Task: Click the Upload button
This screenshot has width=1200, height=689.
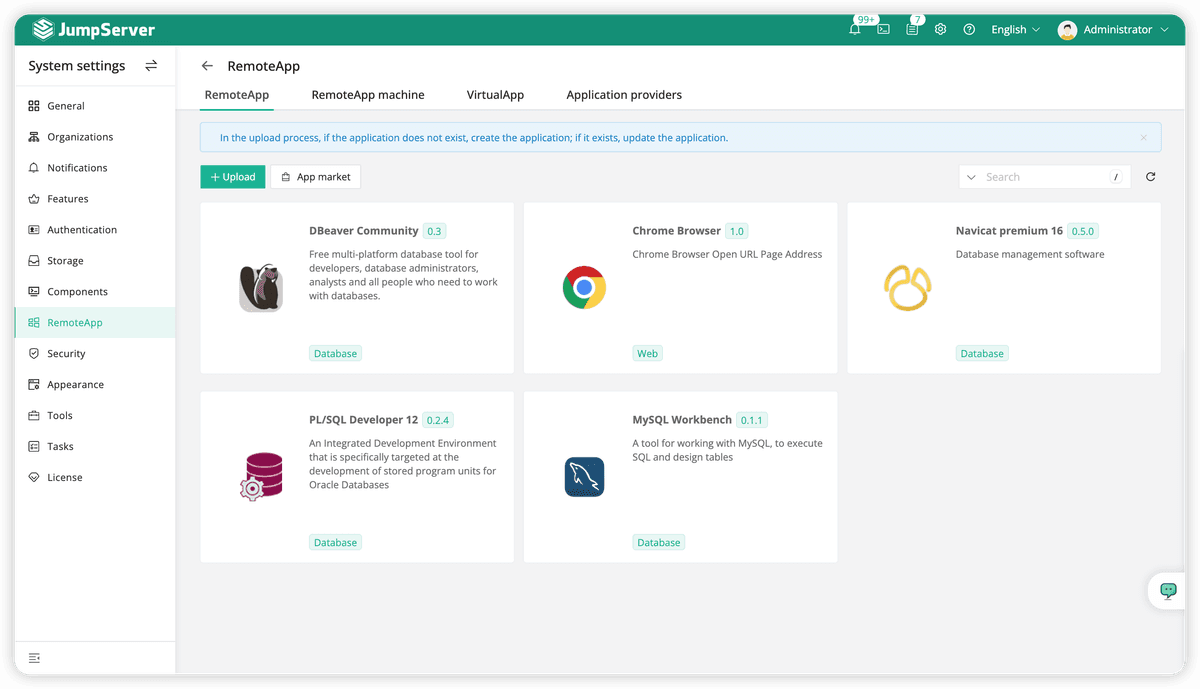Action: [232, 176]
